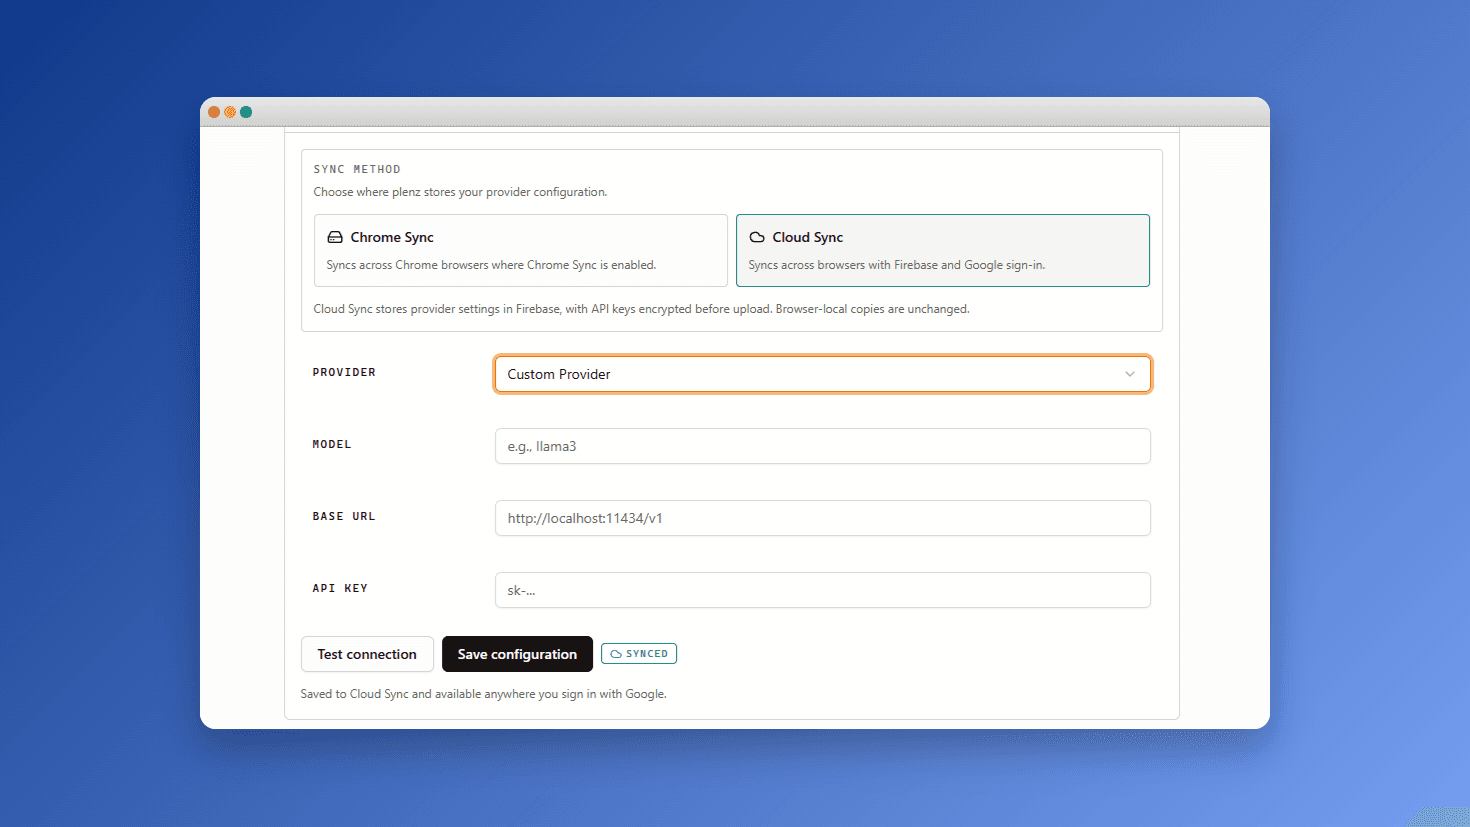Viewport: 1470px width, 827px height.
Task: Click the Provider dropdown chevron arrow
Action: pos(1130,374)
